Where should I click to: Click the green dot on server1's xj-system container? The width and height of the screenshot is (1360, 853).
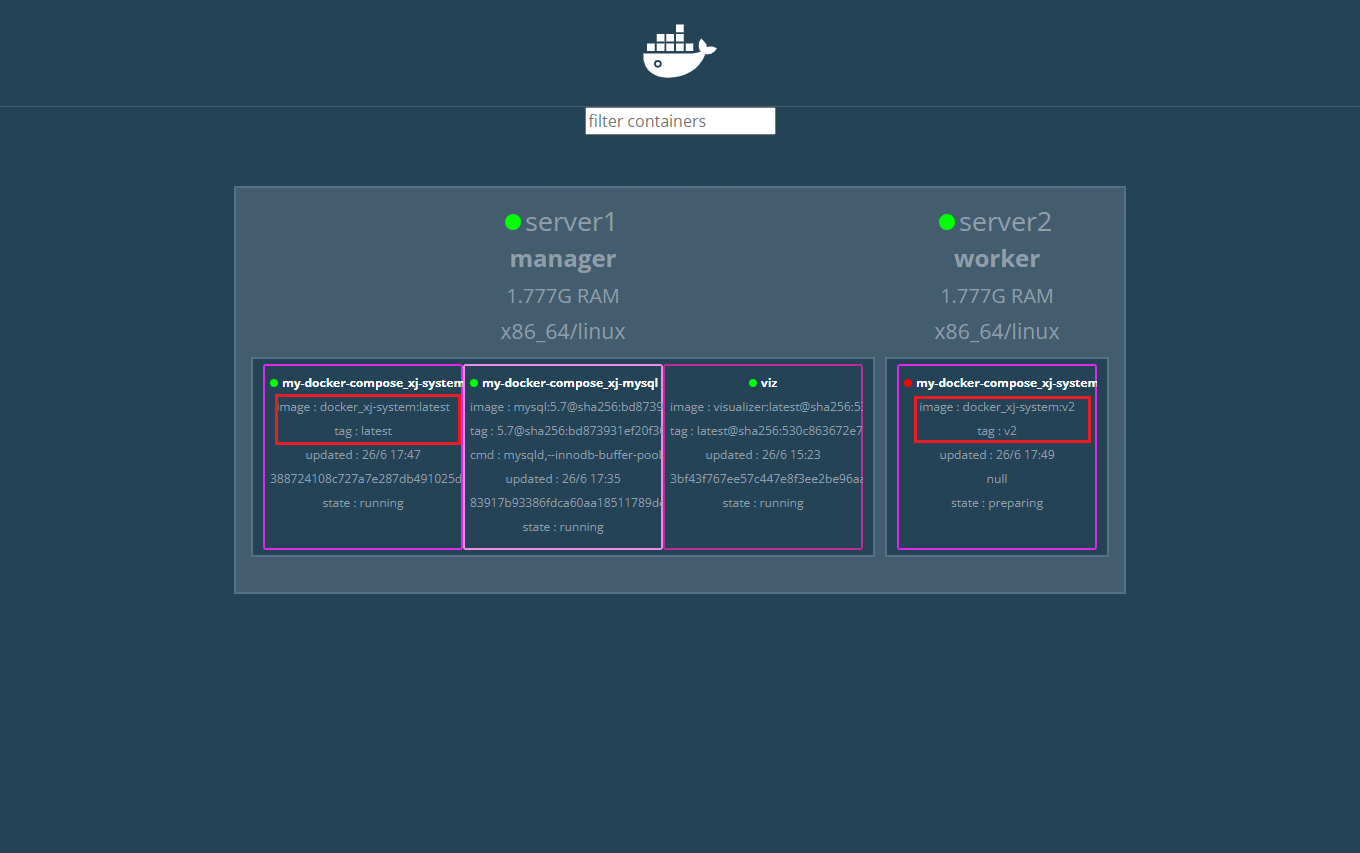(274, 383)
